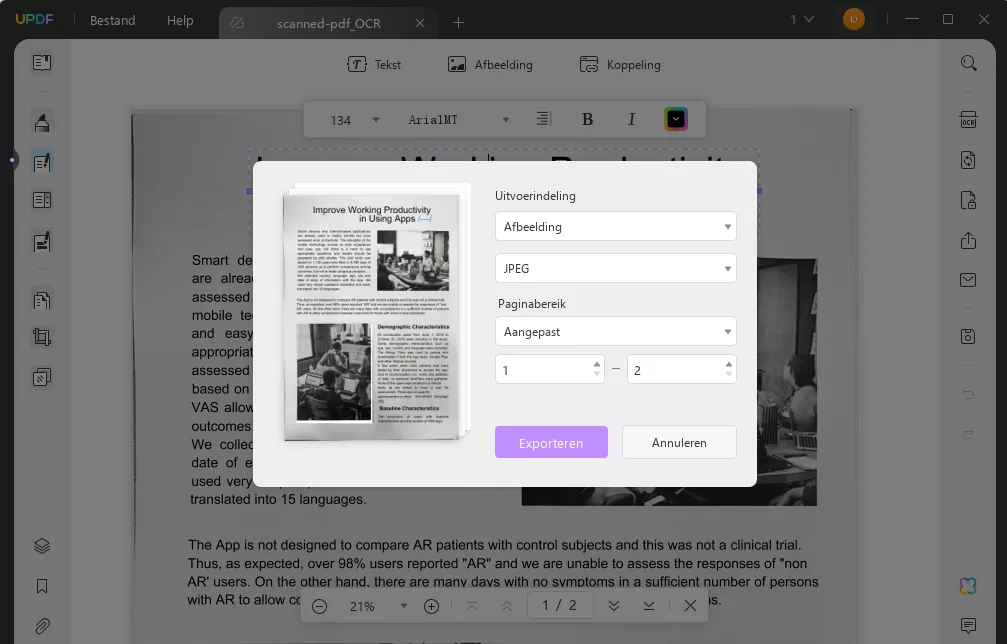Open the Page Tools watermark icon in sidebar
Screen dimensions: 1007x644
click(42, 377)
